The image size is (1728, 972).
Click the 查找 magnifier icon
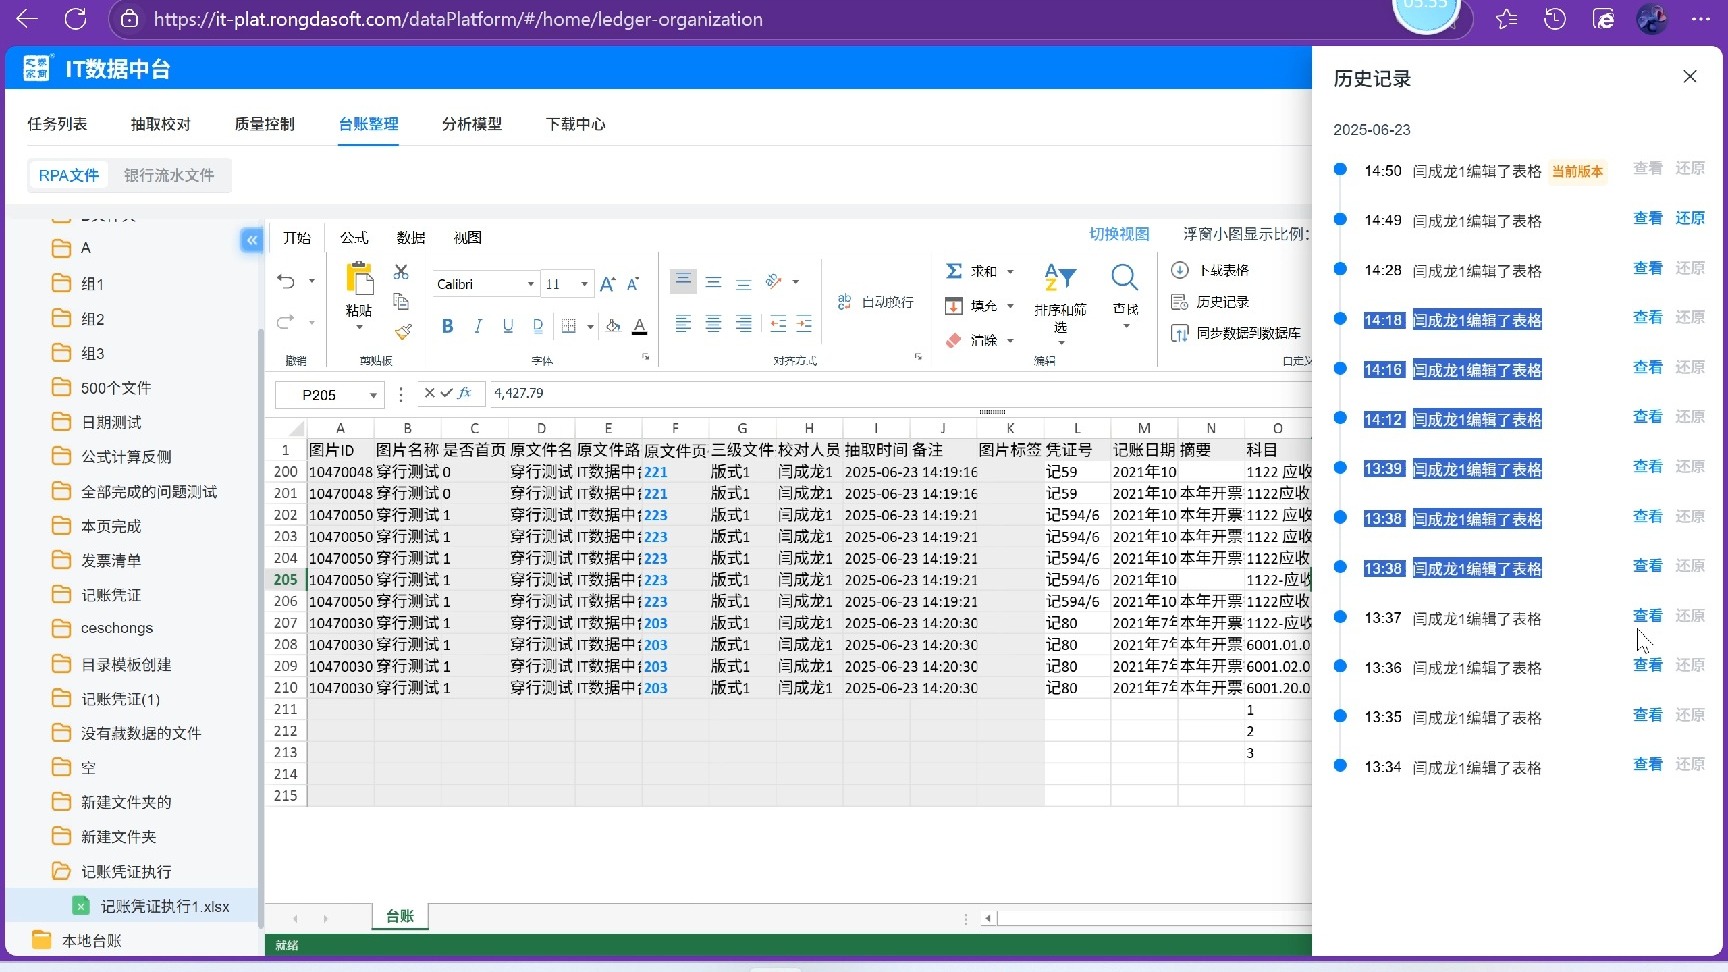pos(1125,277)
